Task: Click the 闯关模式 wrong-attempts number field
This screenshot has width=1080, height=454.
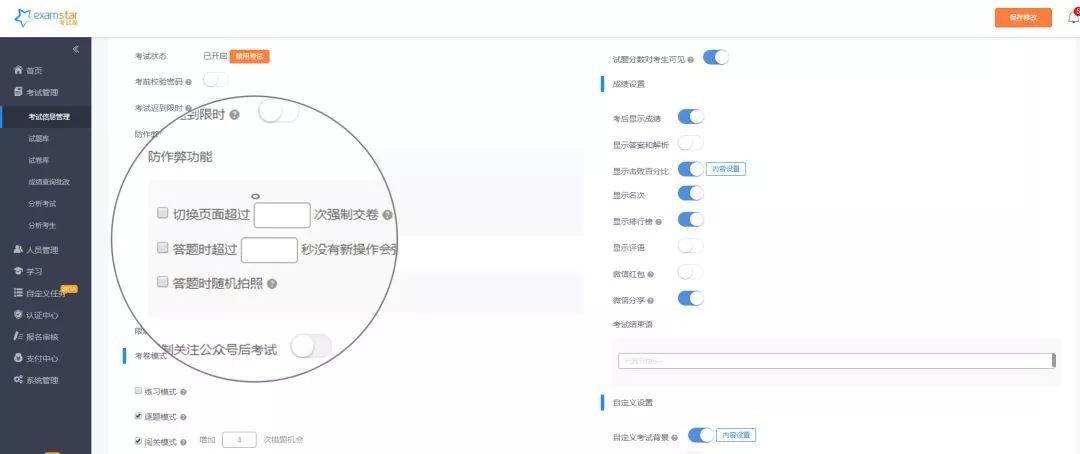Action: tap(239, 440)
